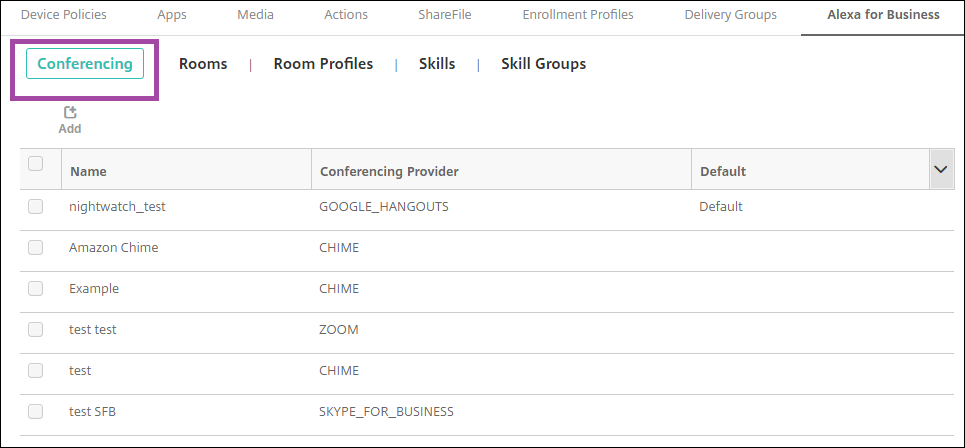965x448 pixels.
Task: Switch to the Apps tab
Action: (172, 15)
